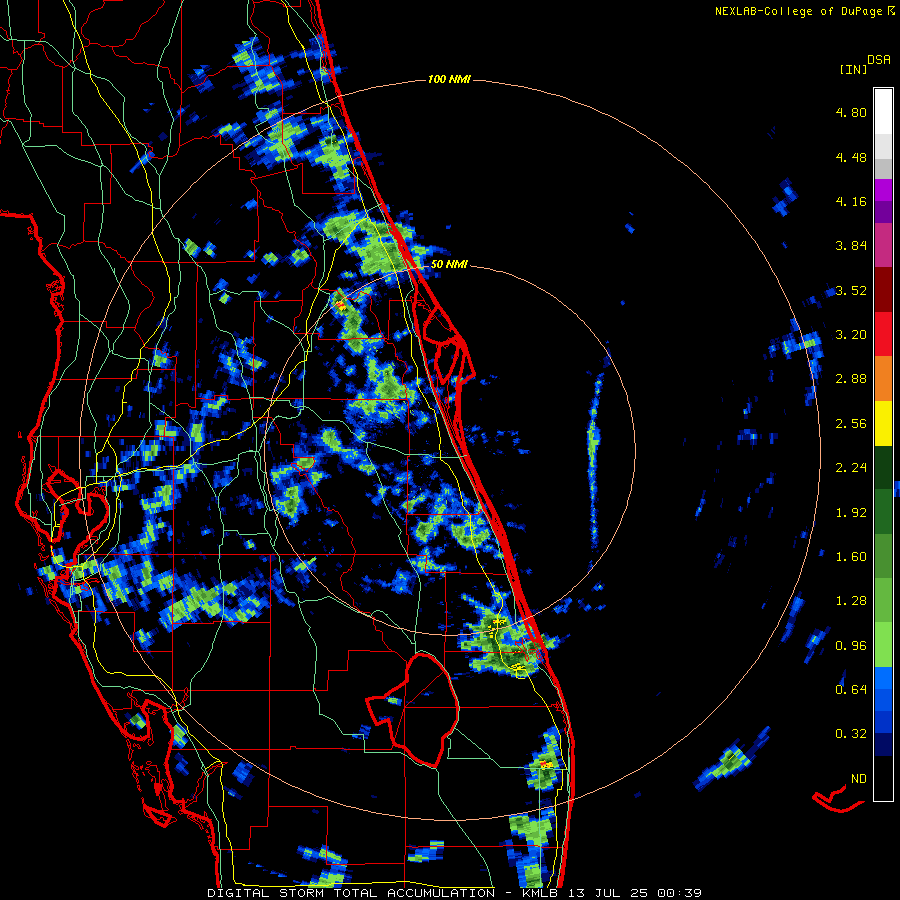900x900 pixels.
Task: Click the 100 NMI range ring label
Action: (449, 79)
